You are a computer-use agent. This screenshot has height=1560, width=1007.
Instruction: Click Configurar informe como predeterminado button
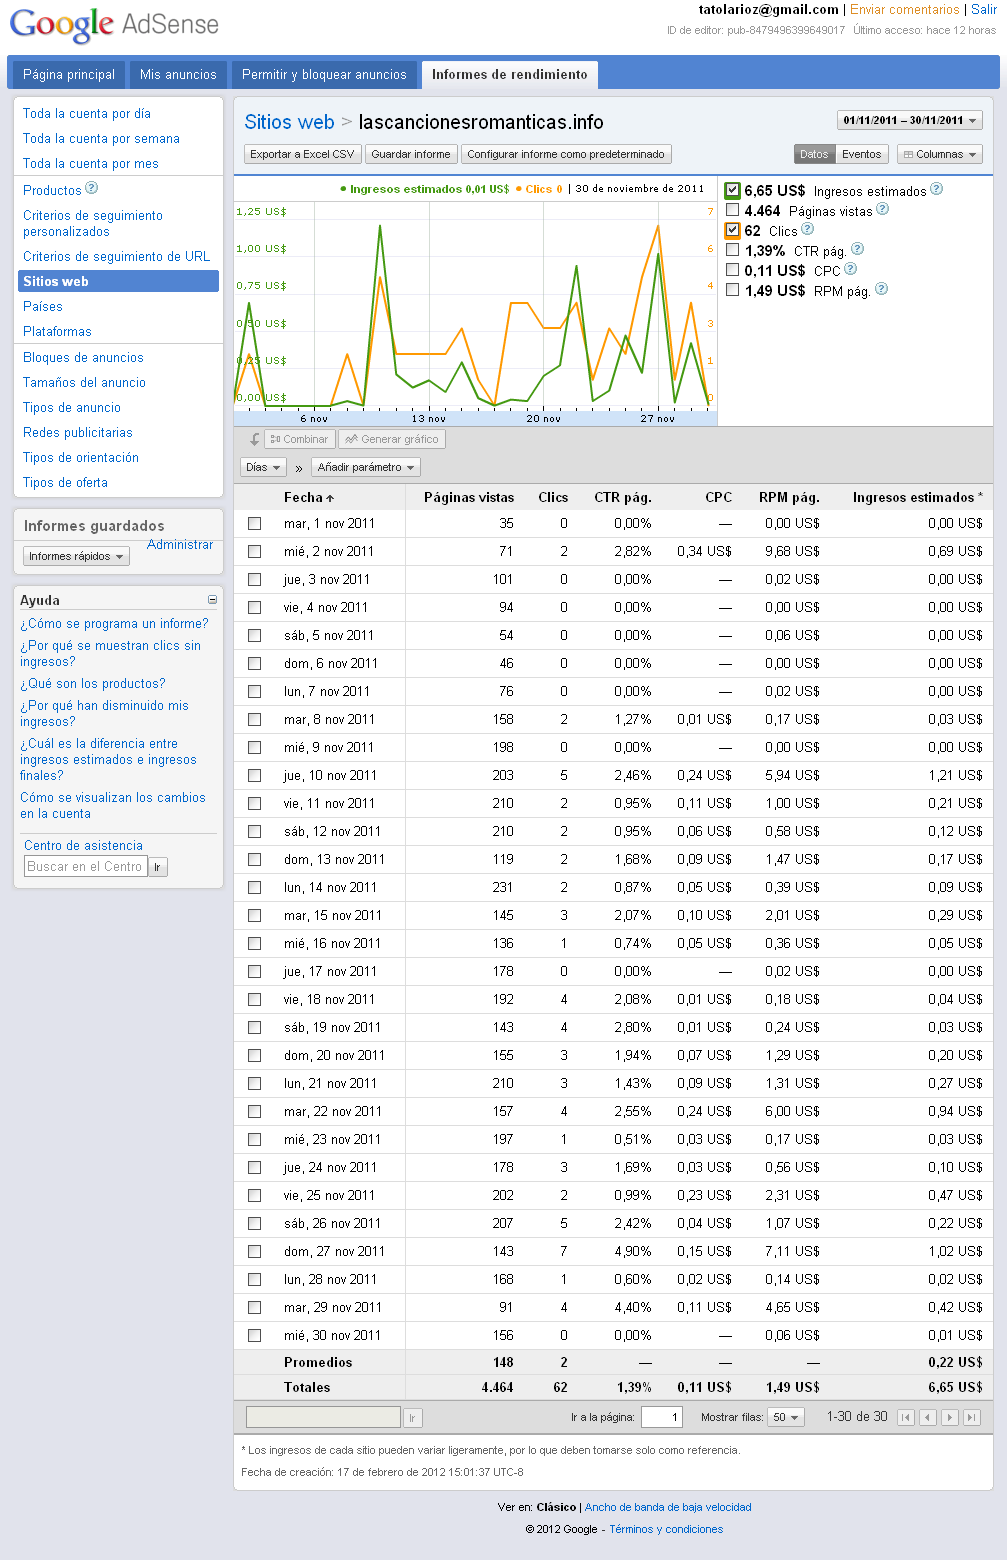coord(566,154)
